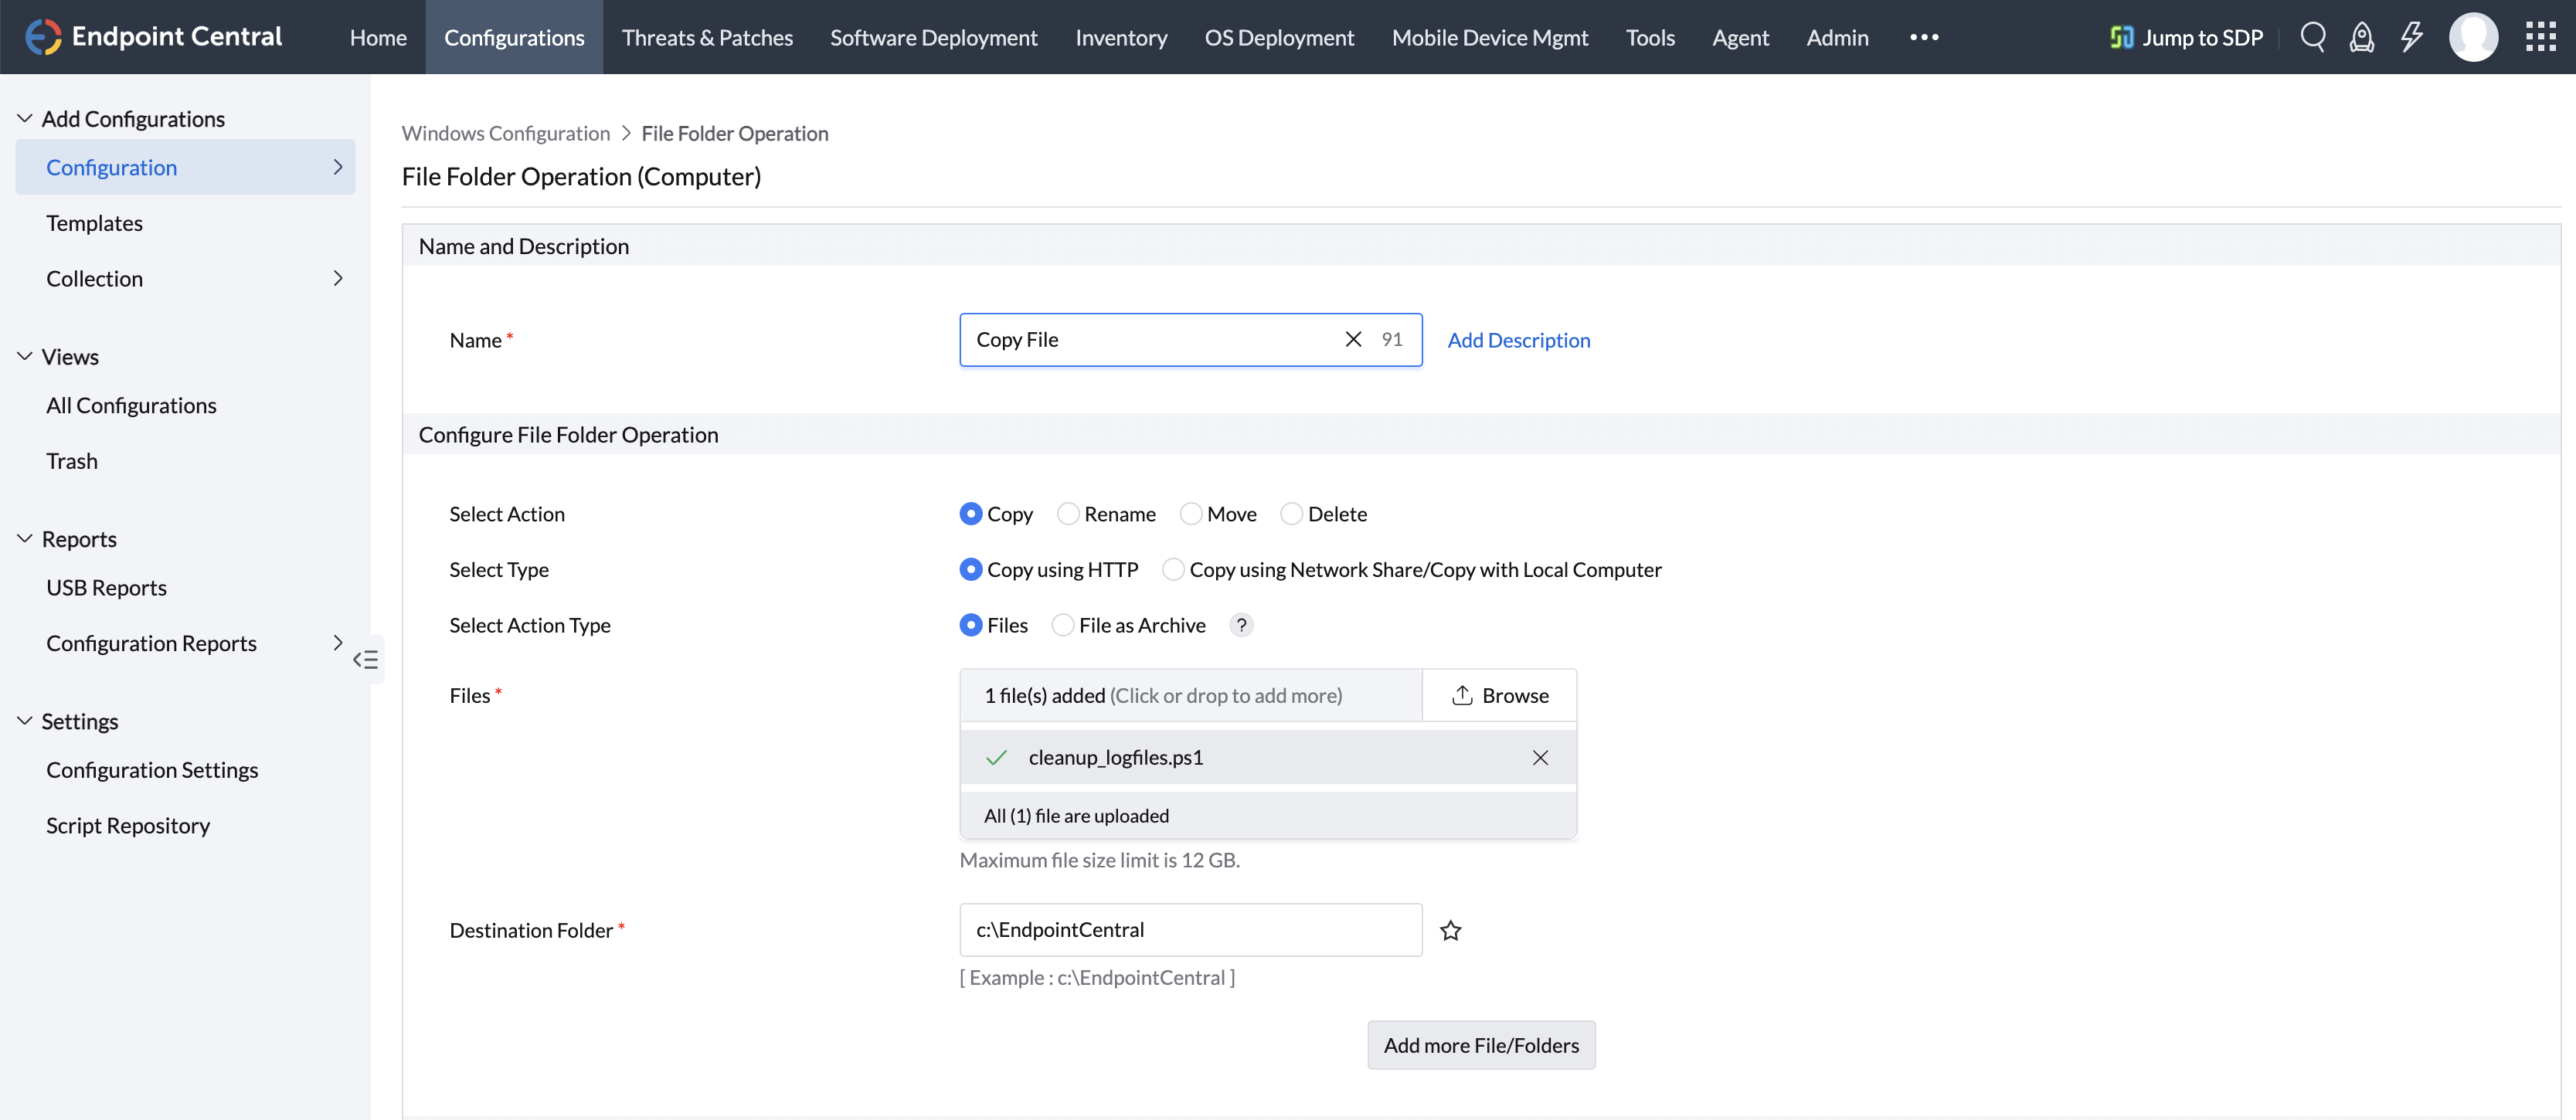The width and height of the screenshot is (2576, 1120).
Task: Clear the Name field with X icon
Action: tap(1353, 339)
